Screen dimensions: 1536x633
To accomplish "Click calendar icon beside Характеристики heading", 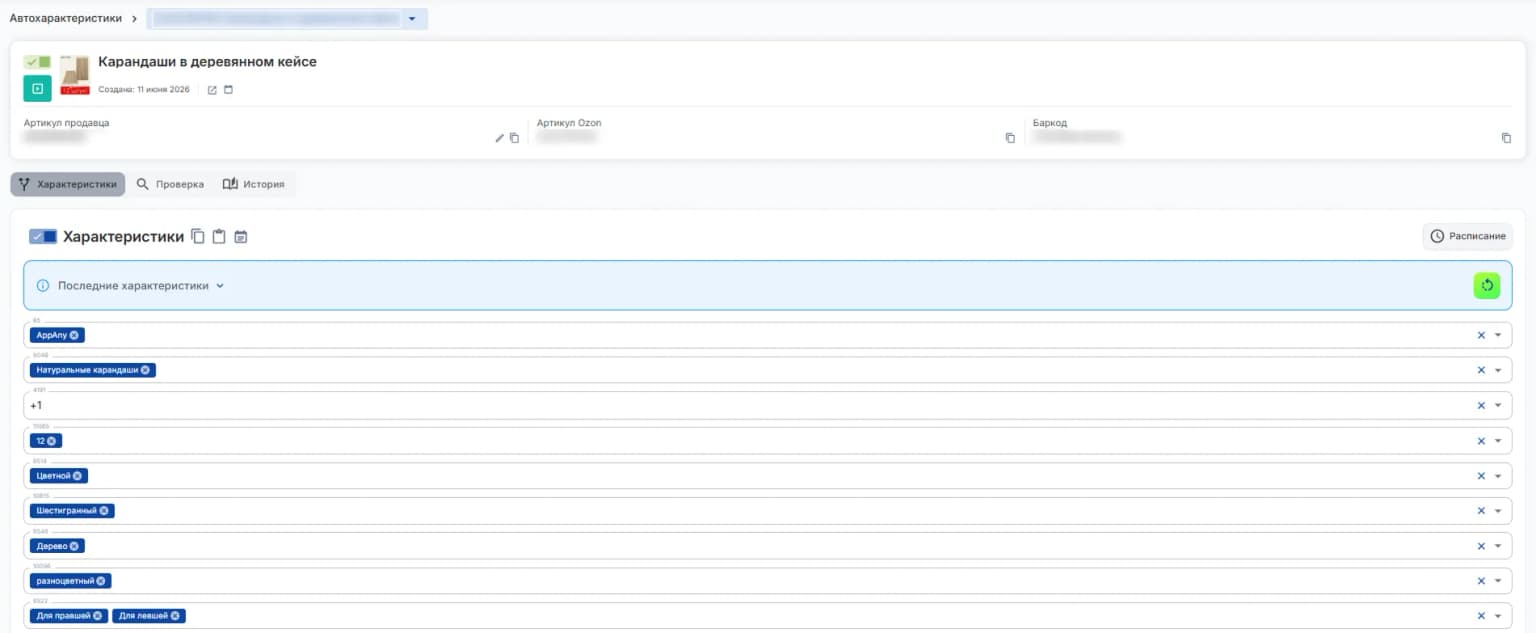I will click(x=240, y=237).
